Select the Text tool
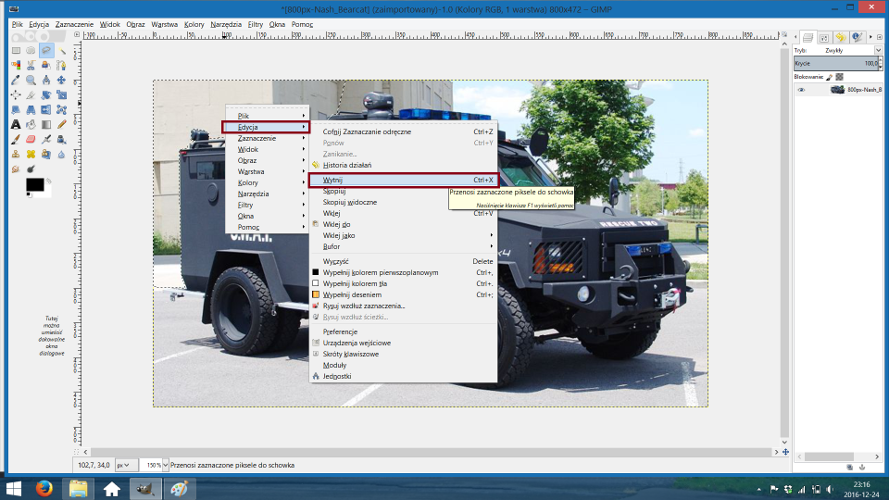The image size is (889, 500). click(x=16, y=124)
